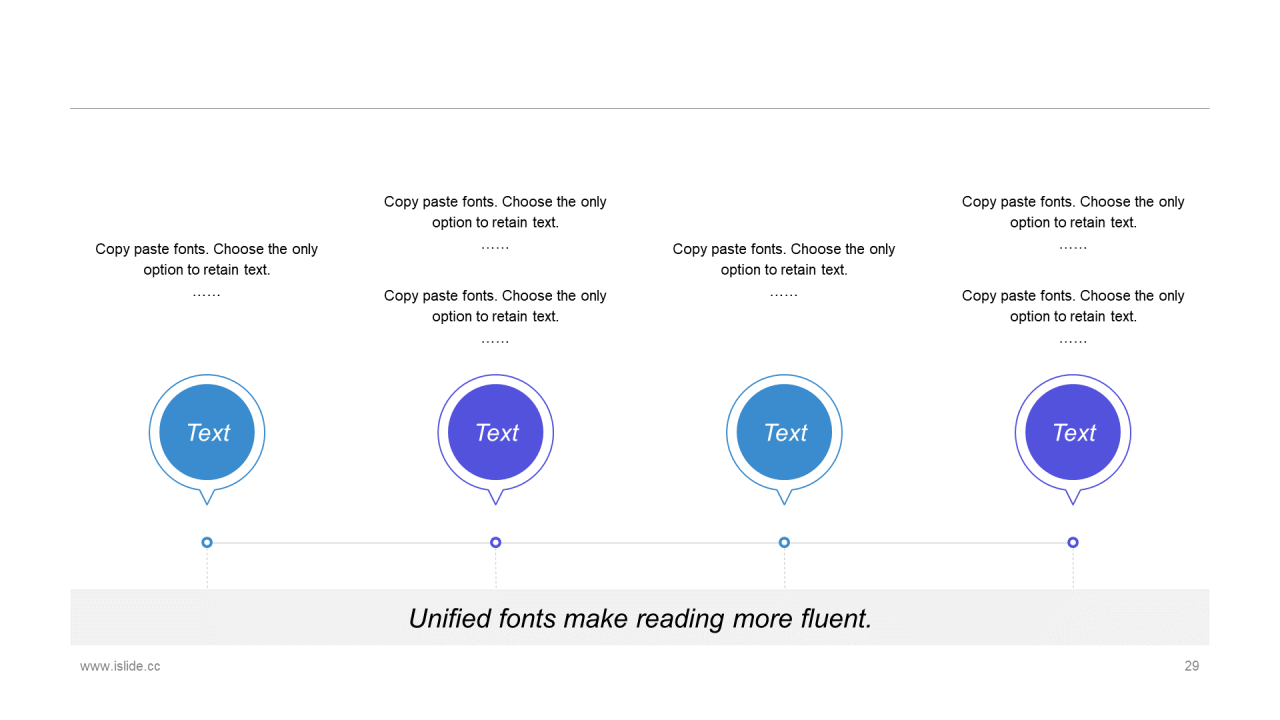Select the timeline ring below second blue pin
Viewport: 1280px width, 720px height.
pyautogui.click(x=784, y=542)
